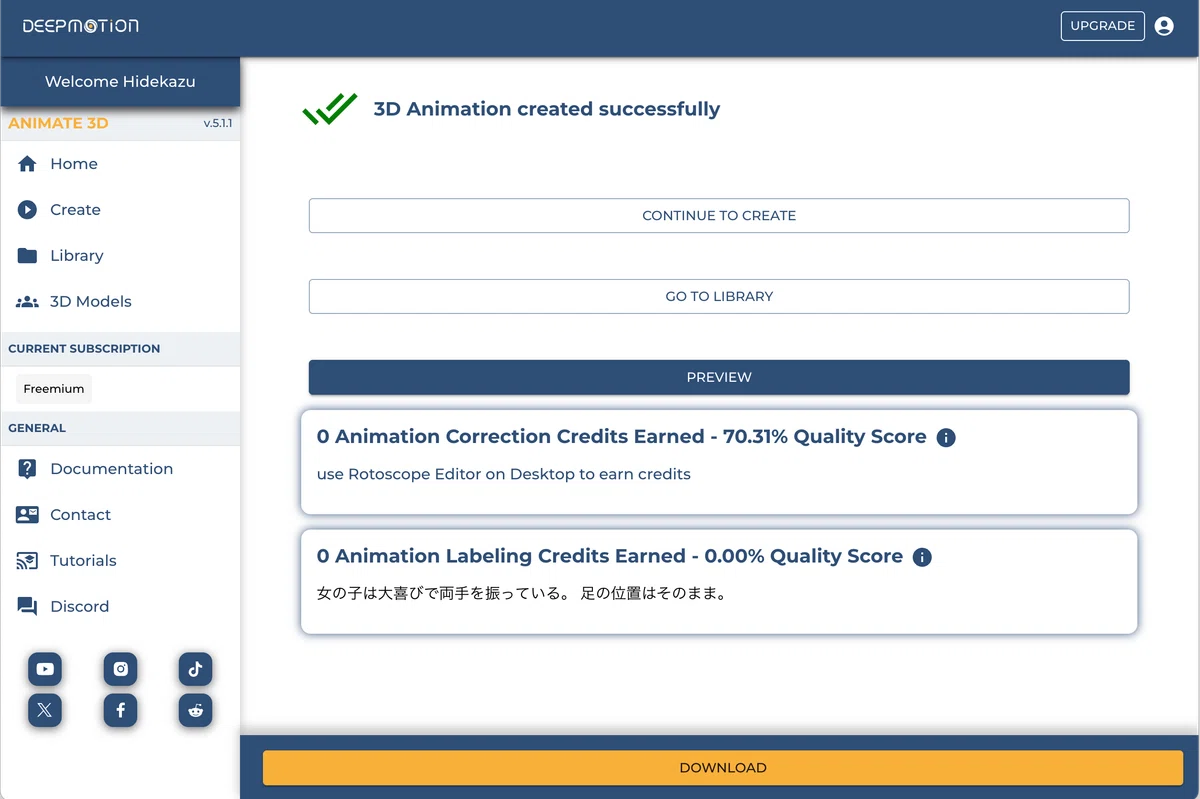Click the Freemium subscription badge
The height and width of the screenshot is (799, 1200).
tap(54, 389)
